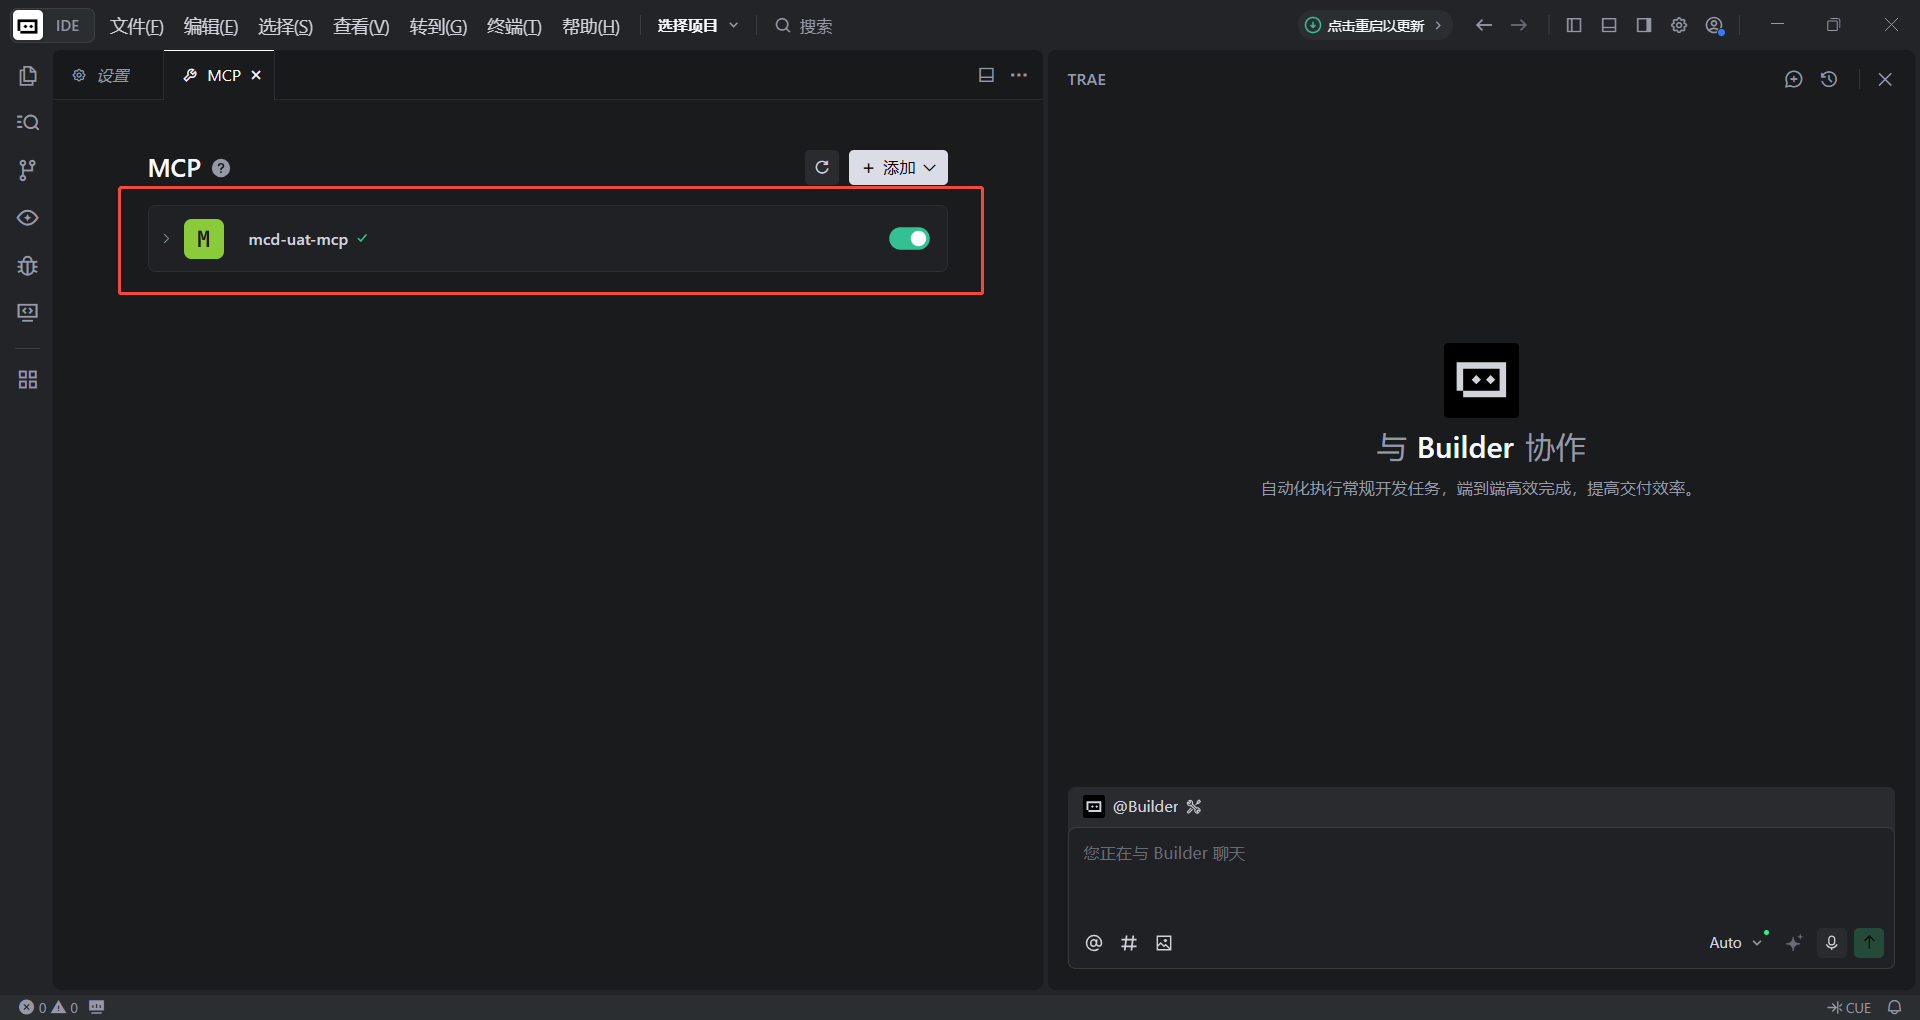Viewport: 1920px width, 1020px height.
Task: Start a new chat in TRAE panel
Action: tap(1793, 79)
